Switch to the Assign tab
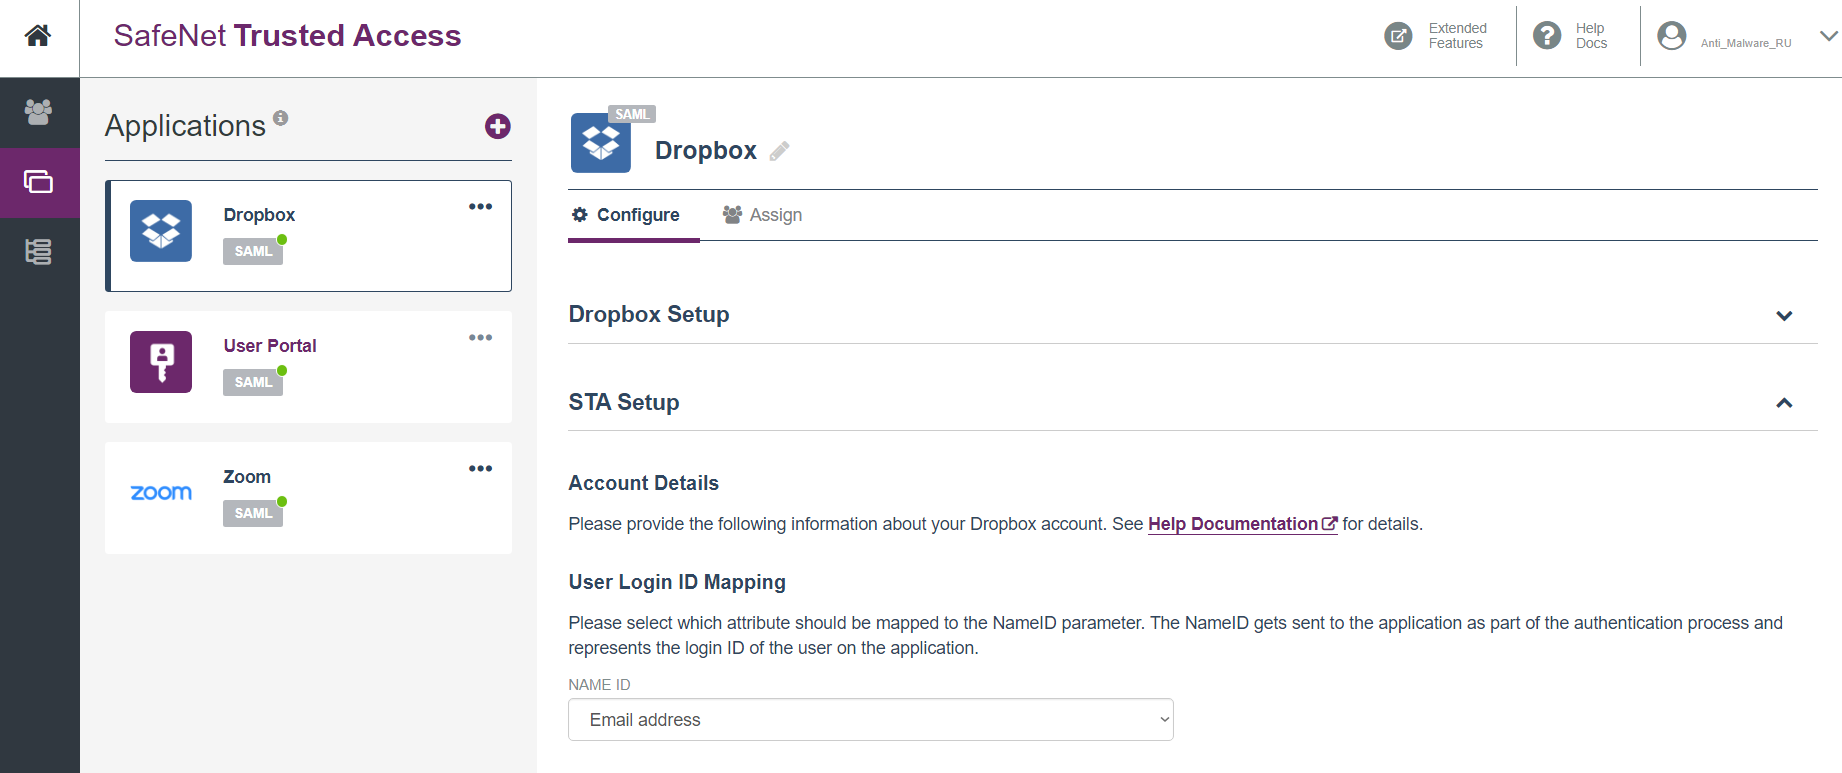This screenshot has width=1842, height=773. pos(762,215)
